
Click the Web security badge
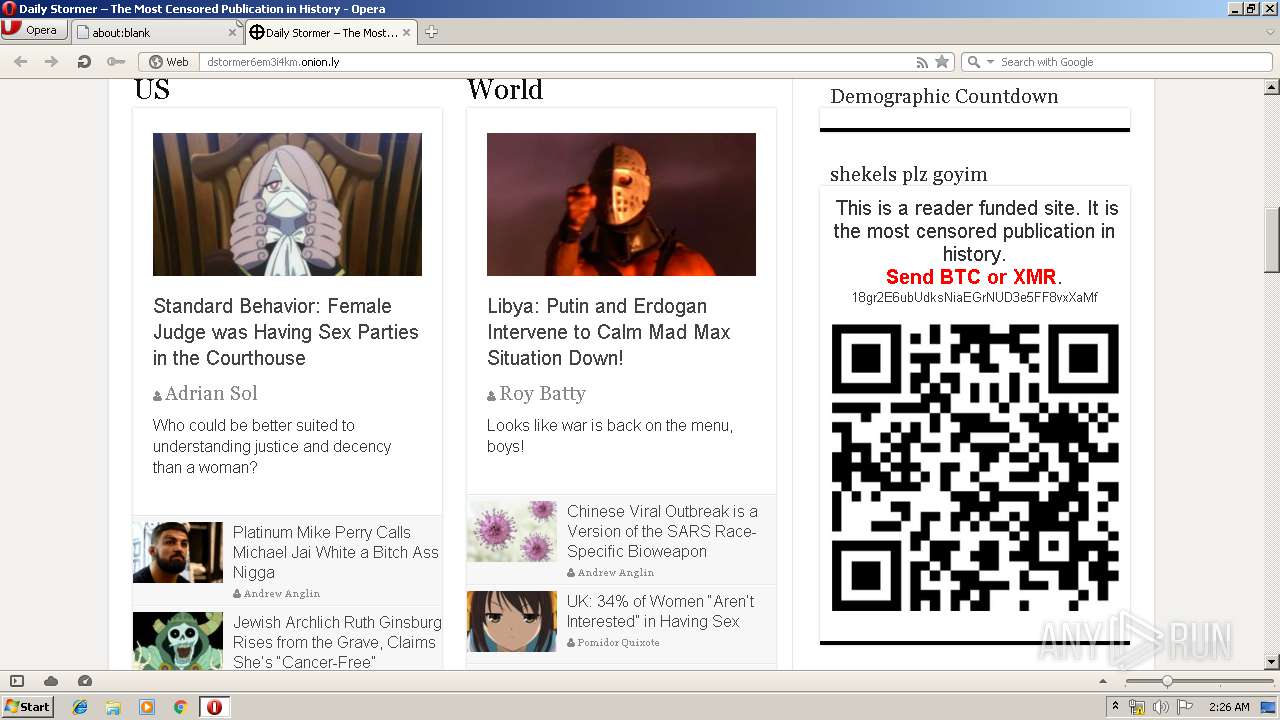169,62
